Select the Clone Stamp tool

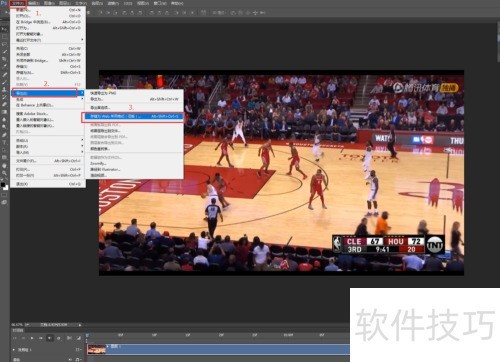(4, 90)
